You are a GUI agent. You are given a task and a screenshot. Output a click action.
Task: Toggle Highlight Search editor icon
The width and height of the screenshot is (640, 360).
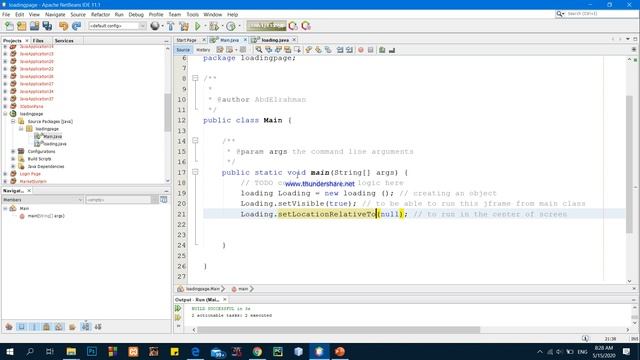[x=288, y=50]
